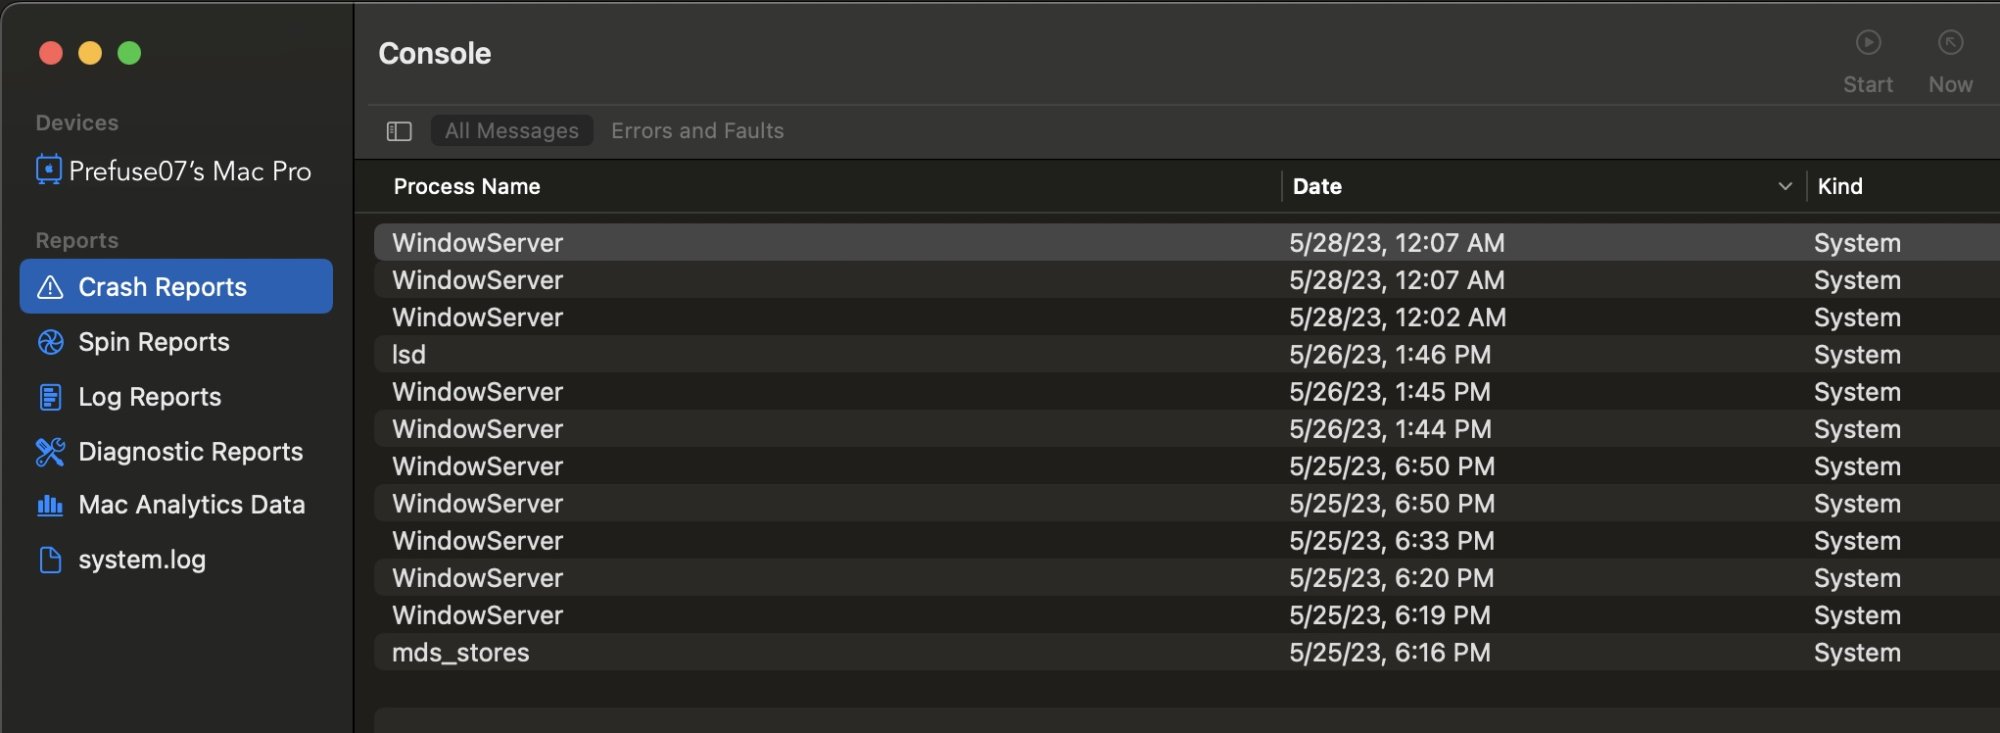Open Mac Analytics Data in sidebar
The image size is (2000, 733).
(176, 505)
